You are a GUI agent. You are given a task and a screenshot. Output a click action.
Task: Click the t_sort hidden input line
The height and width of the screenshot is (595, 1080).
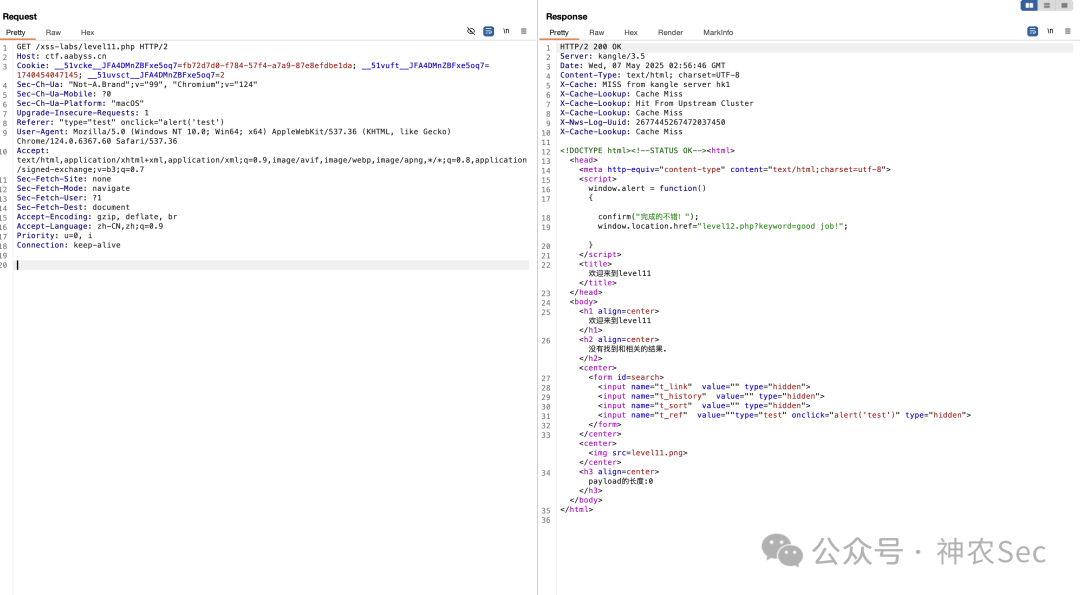pyautogui.click(x=704, y=406)
